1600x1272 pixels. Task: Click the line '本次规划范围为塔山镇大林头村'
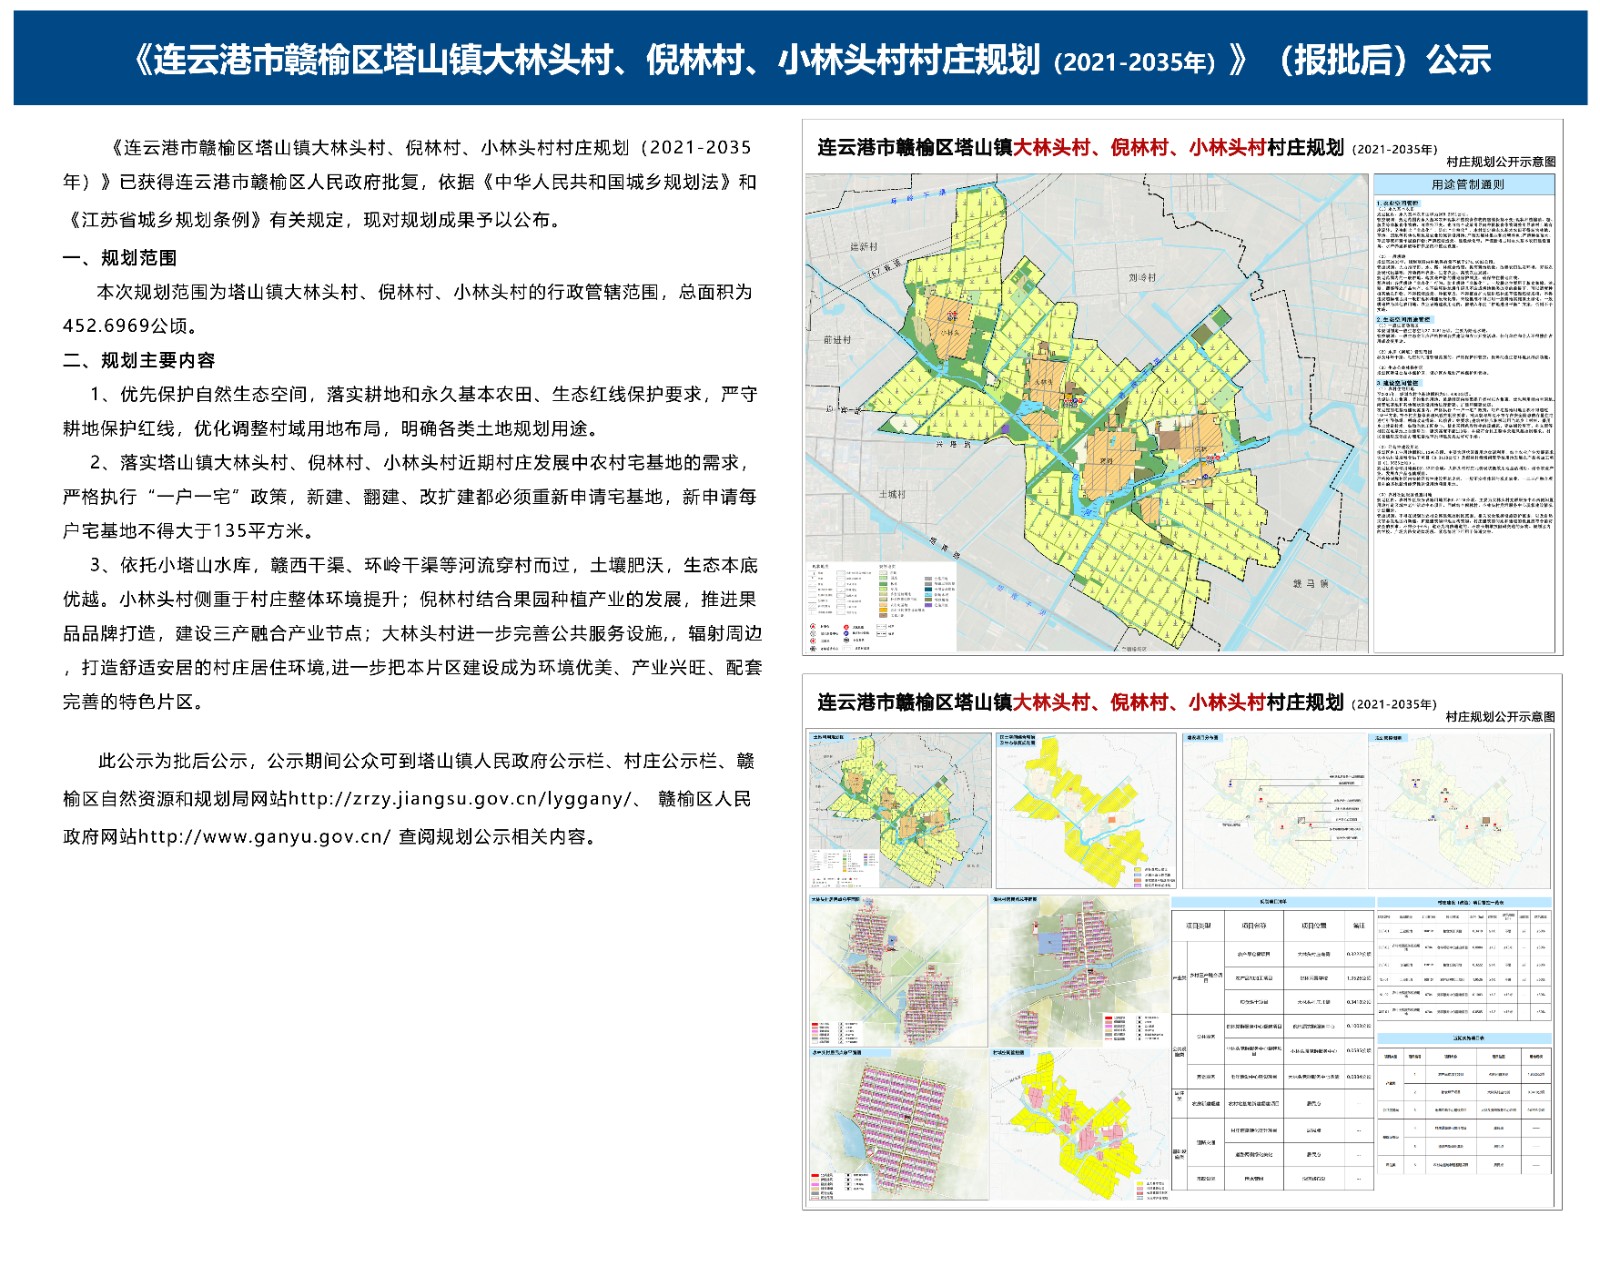424,292
